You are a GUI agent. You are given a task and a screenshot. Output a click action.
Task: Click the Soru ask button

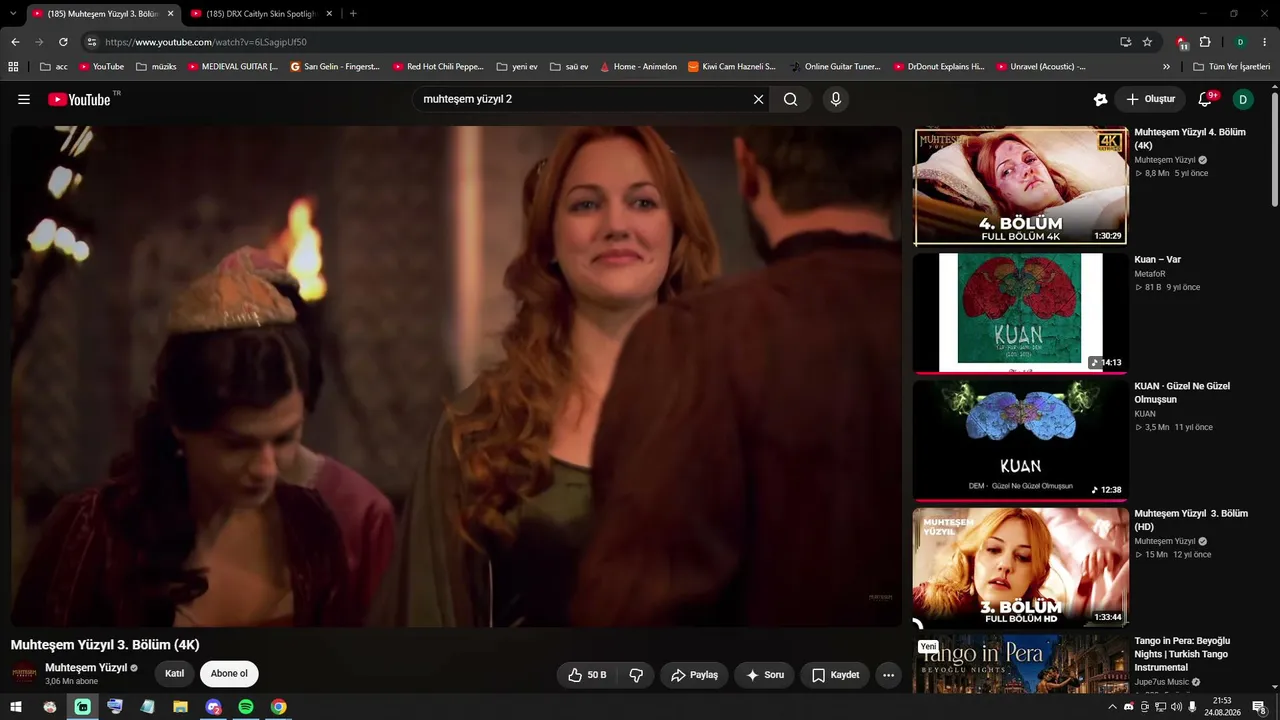click(765, 675)
